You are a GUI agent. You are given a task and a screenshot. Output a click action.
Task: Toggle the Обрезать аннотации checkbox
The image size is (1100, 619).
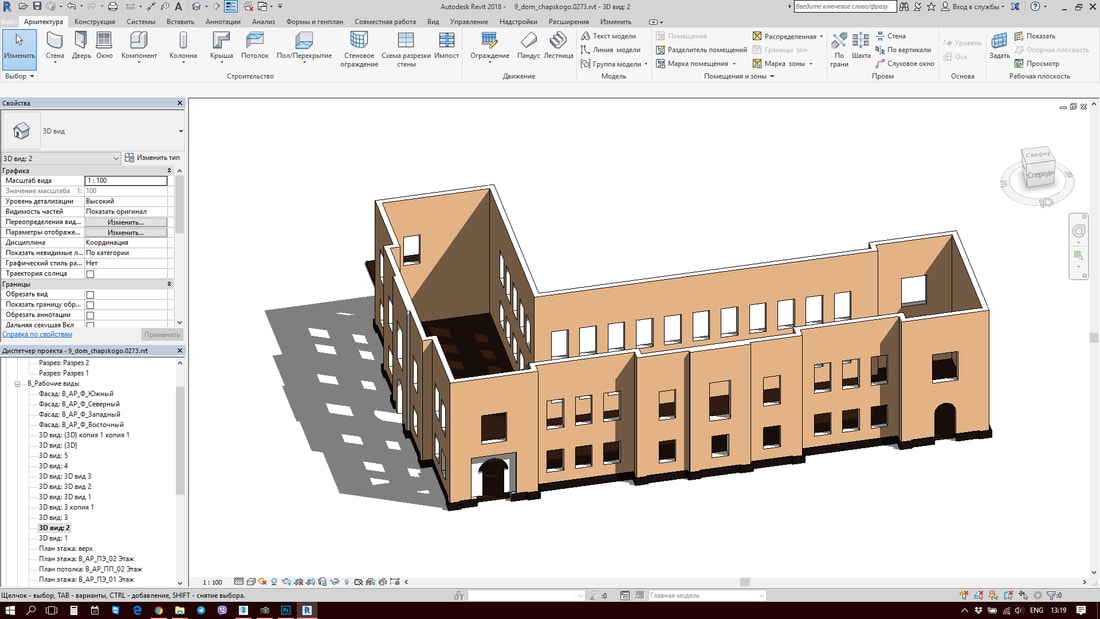[90, 315]
